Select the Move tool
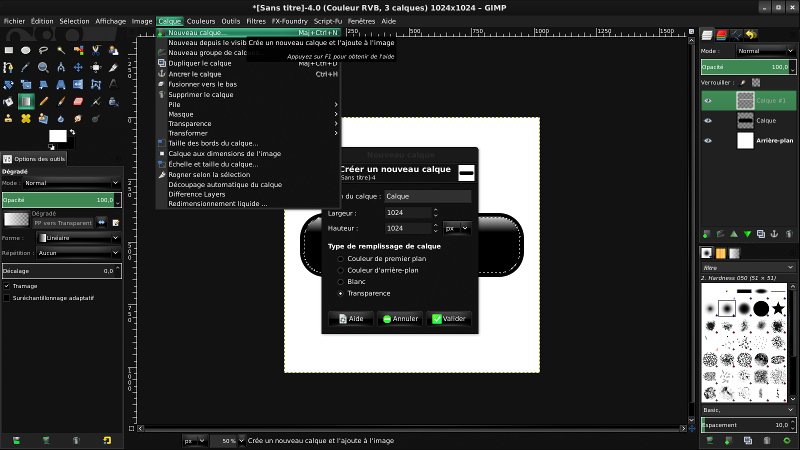 coord(78,67)
